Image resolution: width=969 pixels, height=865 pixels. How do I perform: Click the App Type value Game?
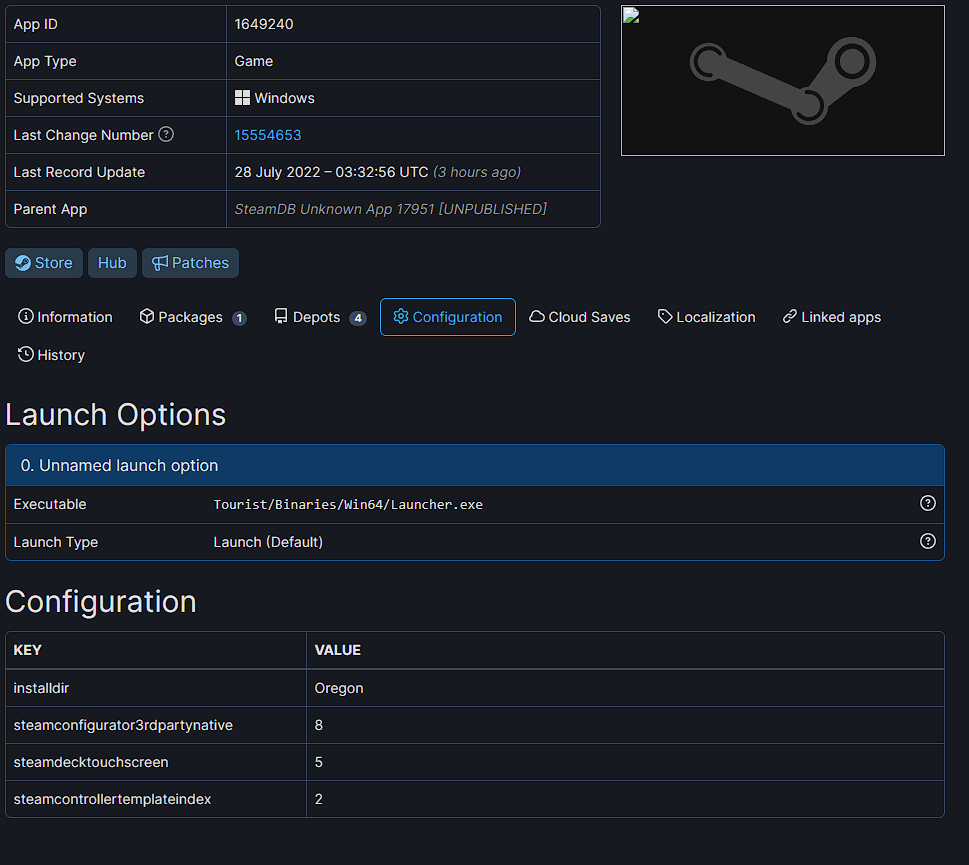pyautogui.click(x=253, y=61)
